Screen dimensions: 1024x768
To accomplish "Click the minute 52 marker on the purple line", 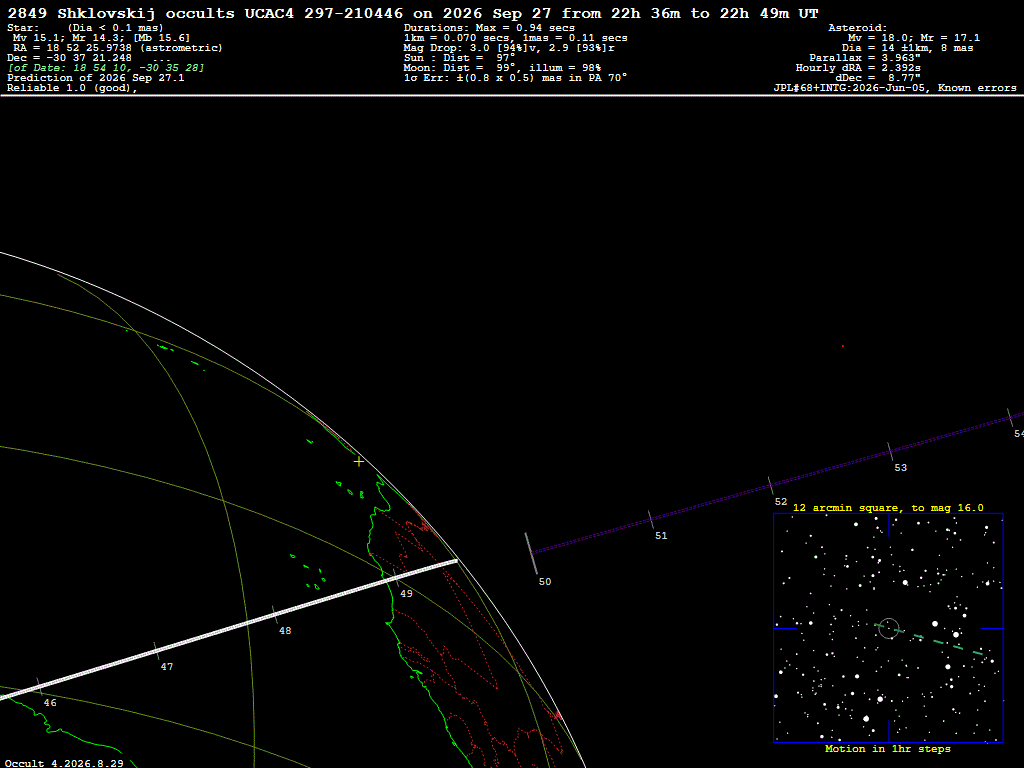I will [771, 485].
